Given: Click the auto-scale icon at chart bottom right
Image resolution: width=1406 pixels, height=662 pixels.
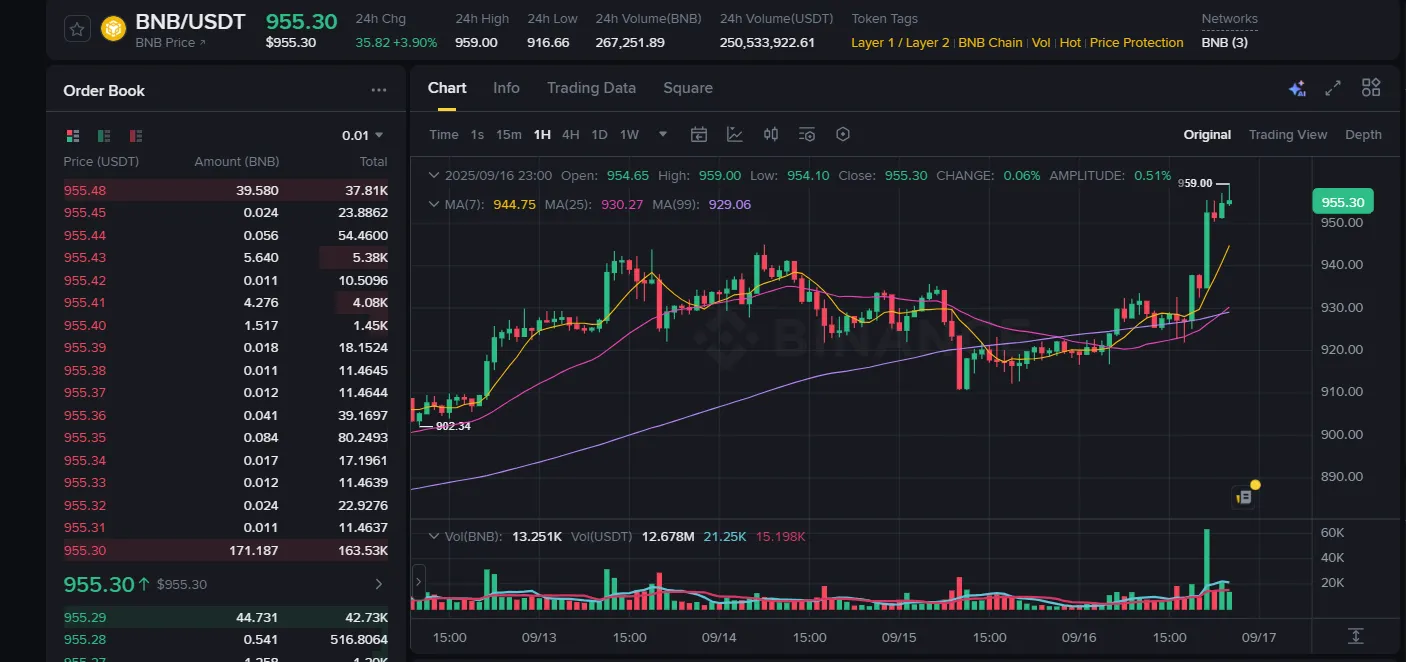Looking at the screenshot, I should click(x=1355, y=636).
